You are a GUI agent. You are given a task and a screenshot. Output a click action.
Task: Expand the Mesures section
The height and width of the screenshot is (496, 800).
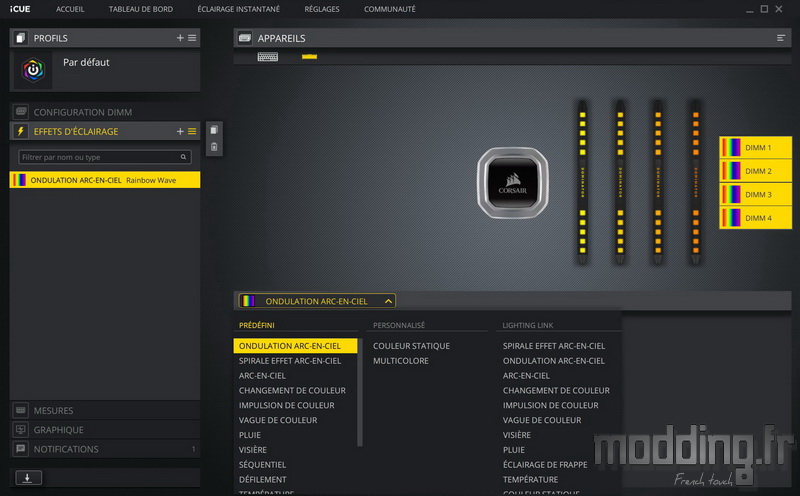pos(105,410)
